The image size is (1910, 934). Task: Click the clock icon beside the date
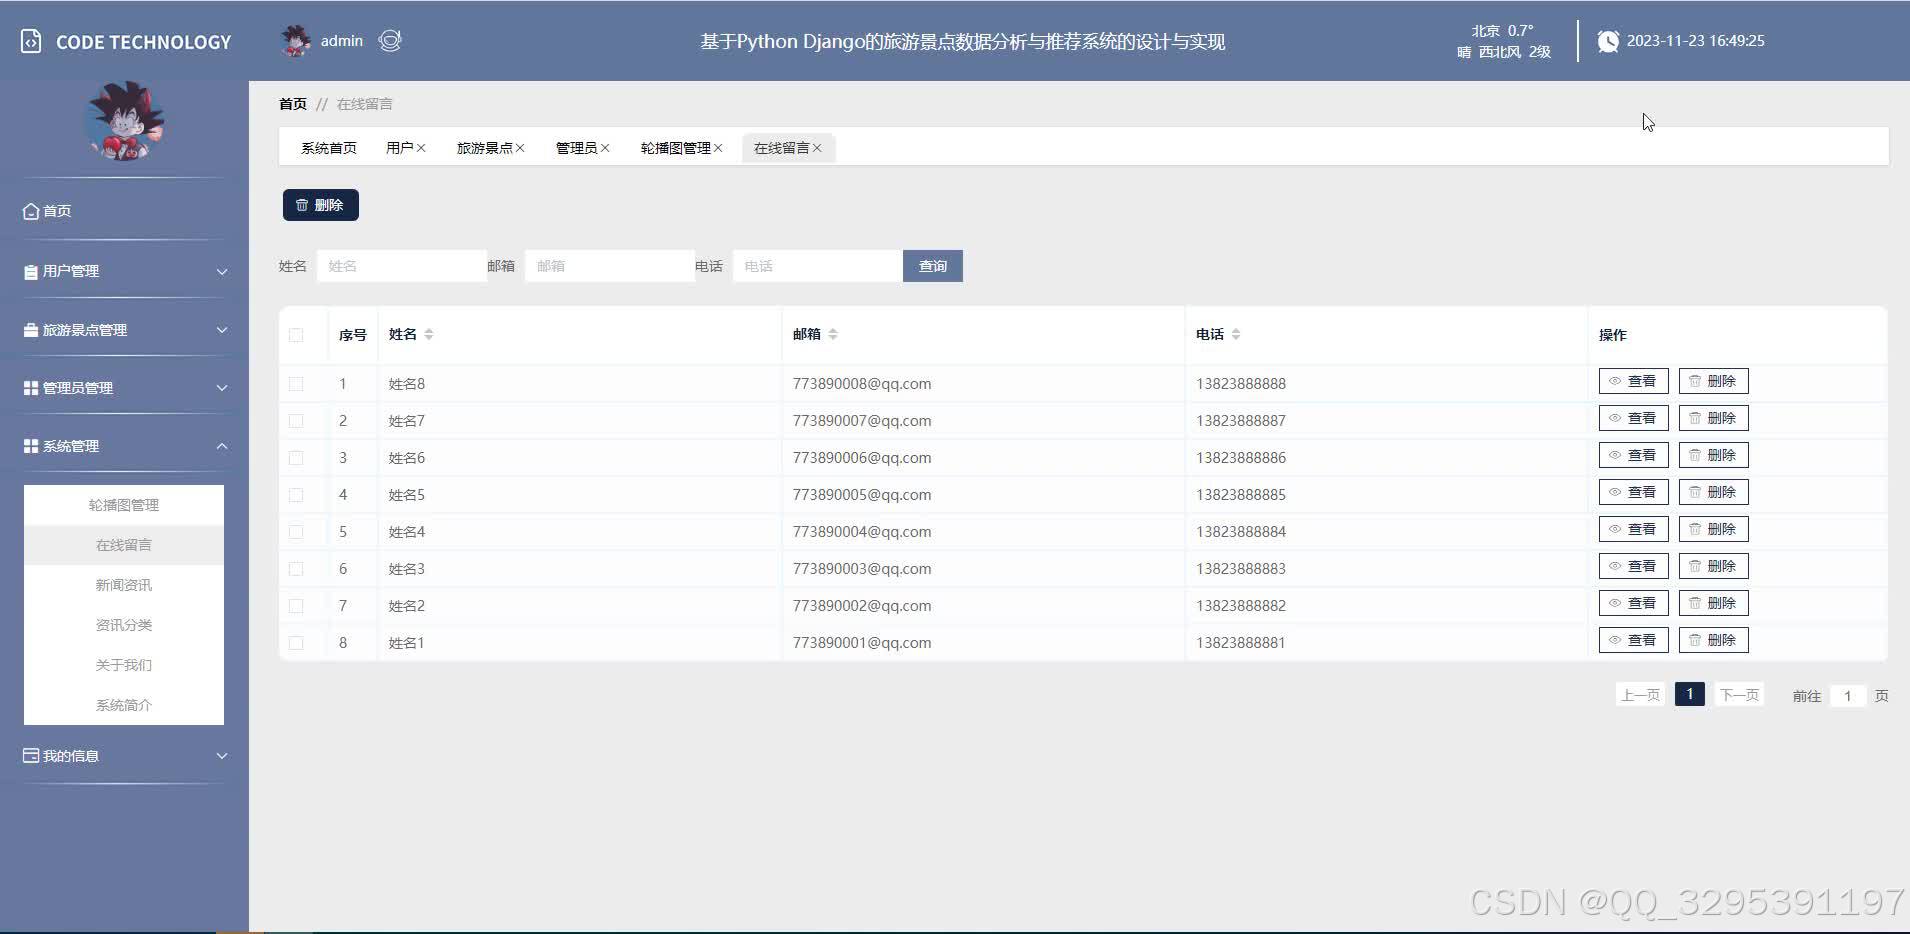[1607, 41]
